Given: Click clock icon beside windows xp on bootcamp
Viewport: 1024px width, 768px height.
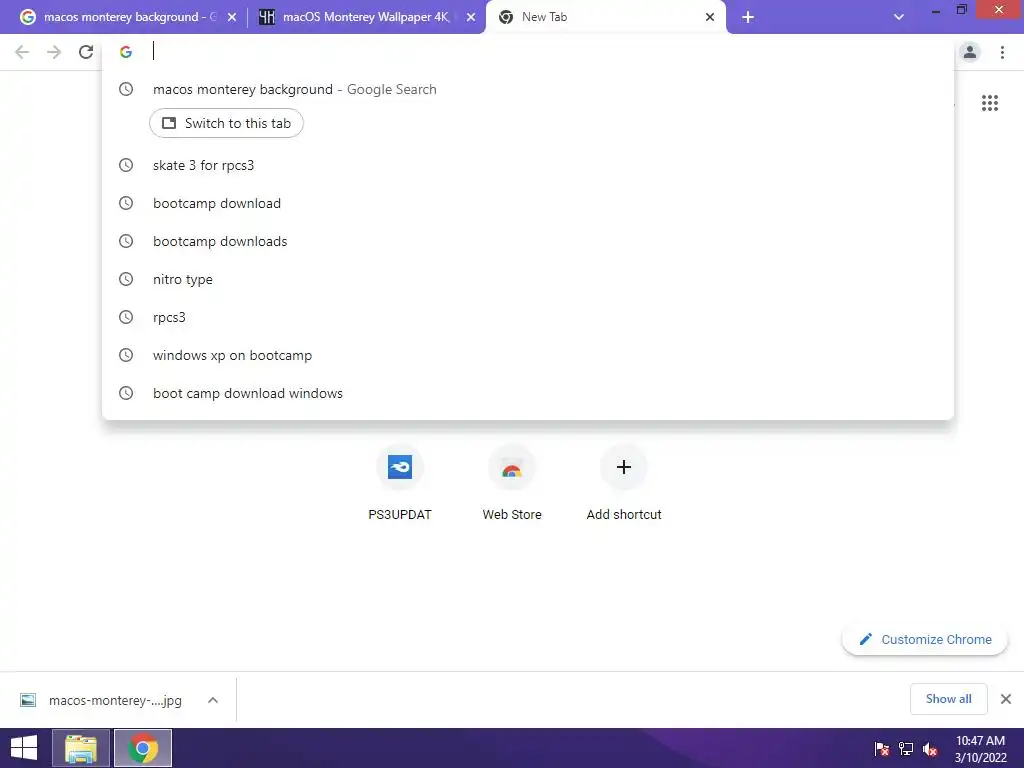Looking at the screenshot, I should pyautogui.click(x=125, y=355).
